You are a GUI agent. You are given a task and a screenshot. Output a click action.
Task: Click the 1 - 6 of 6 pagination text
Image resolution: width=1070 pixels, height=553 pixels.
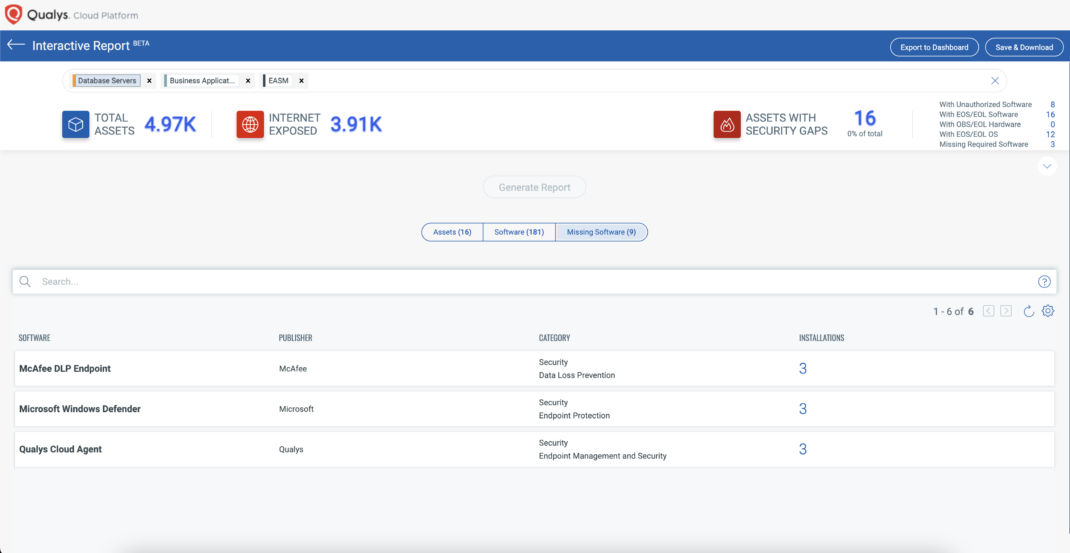click(x=953, y=311)
